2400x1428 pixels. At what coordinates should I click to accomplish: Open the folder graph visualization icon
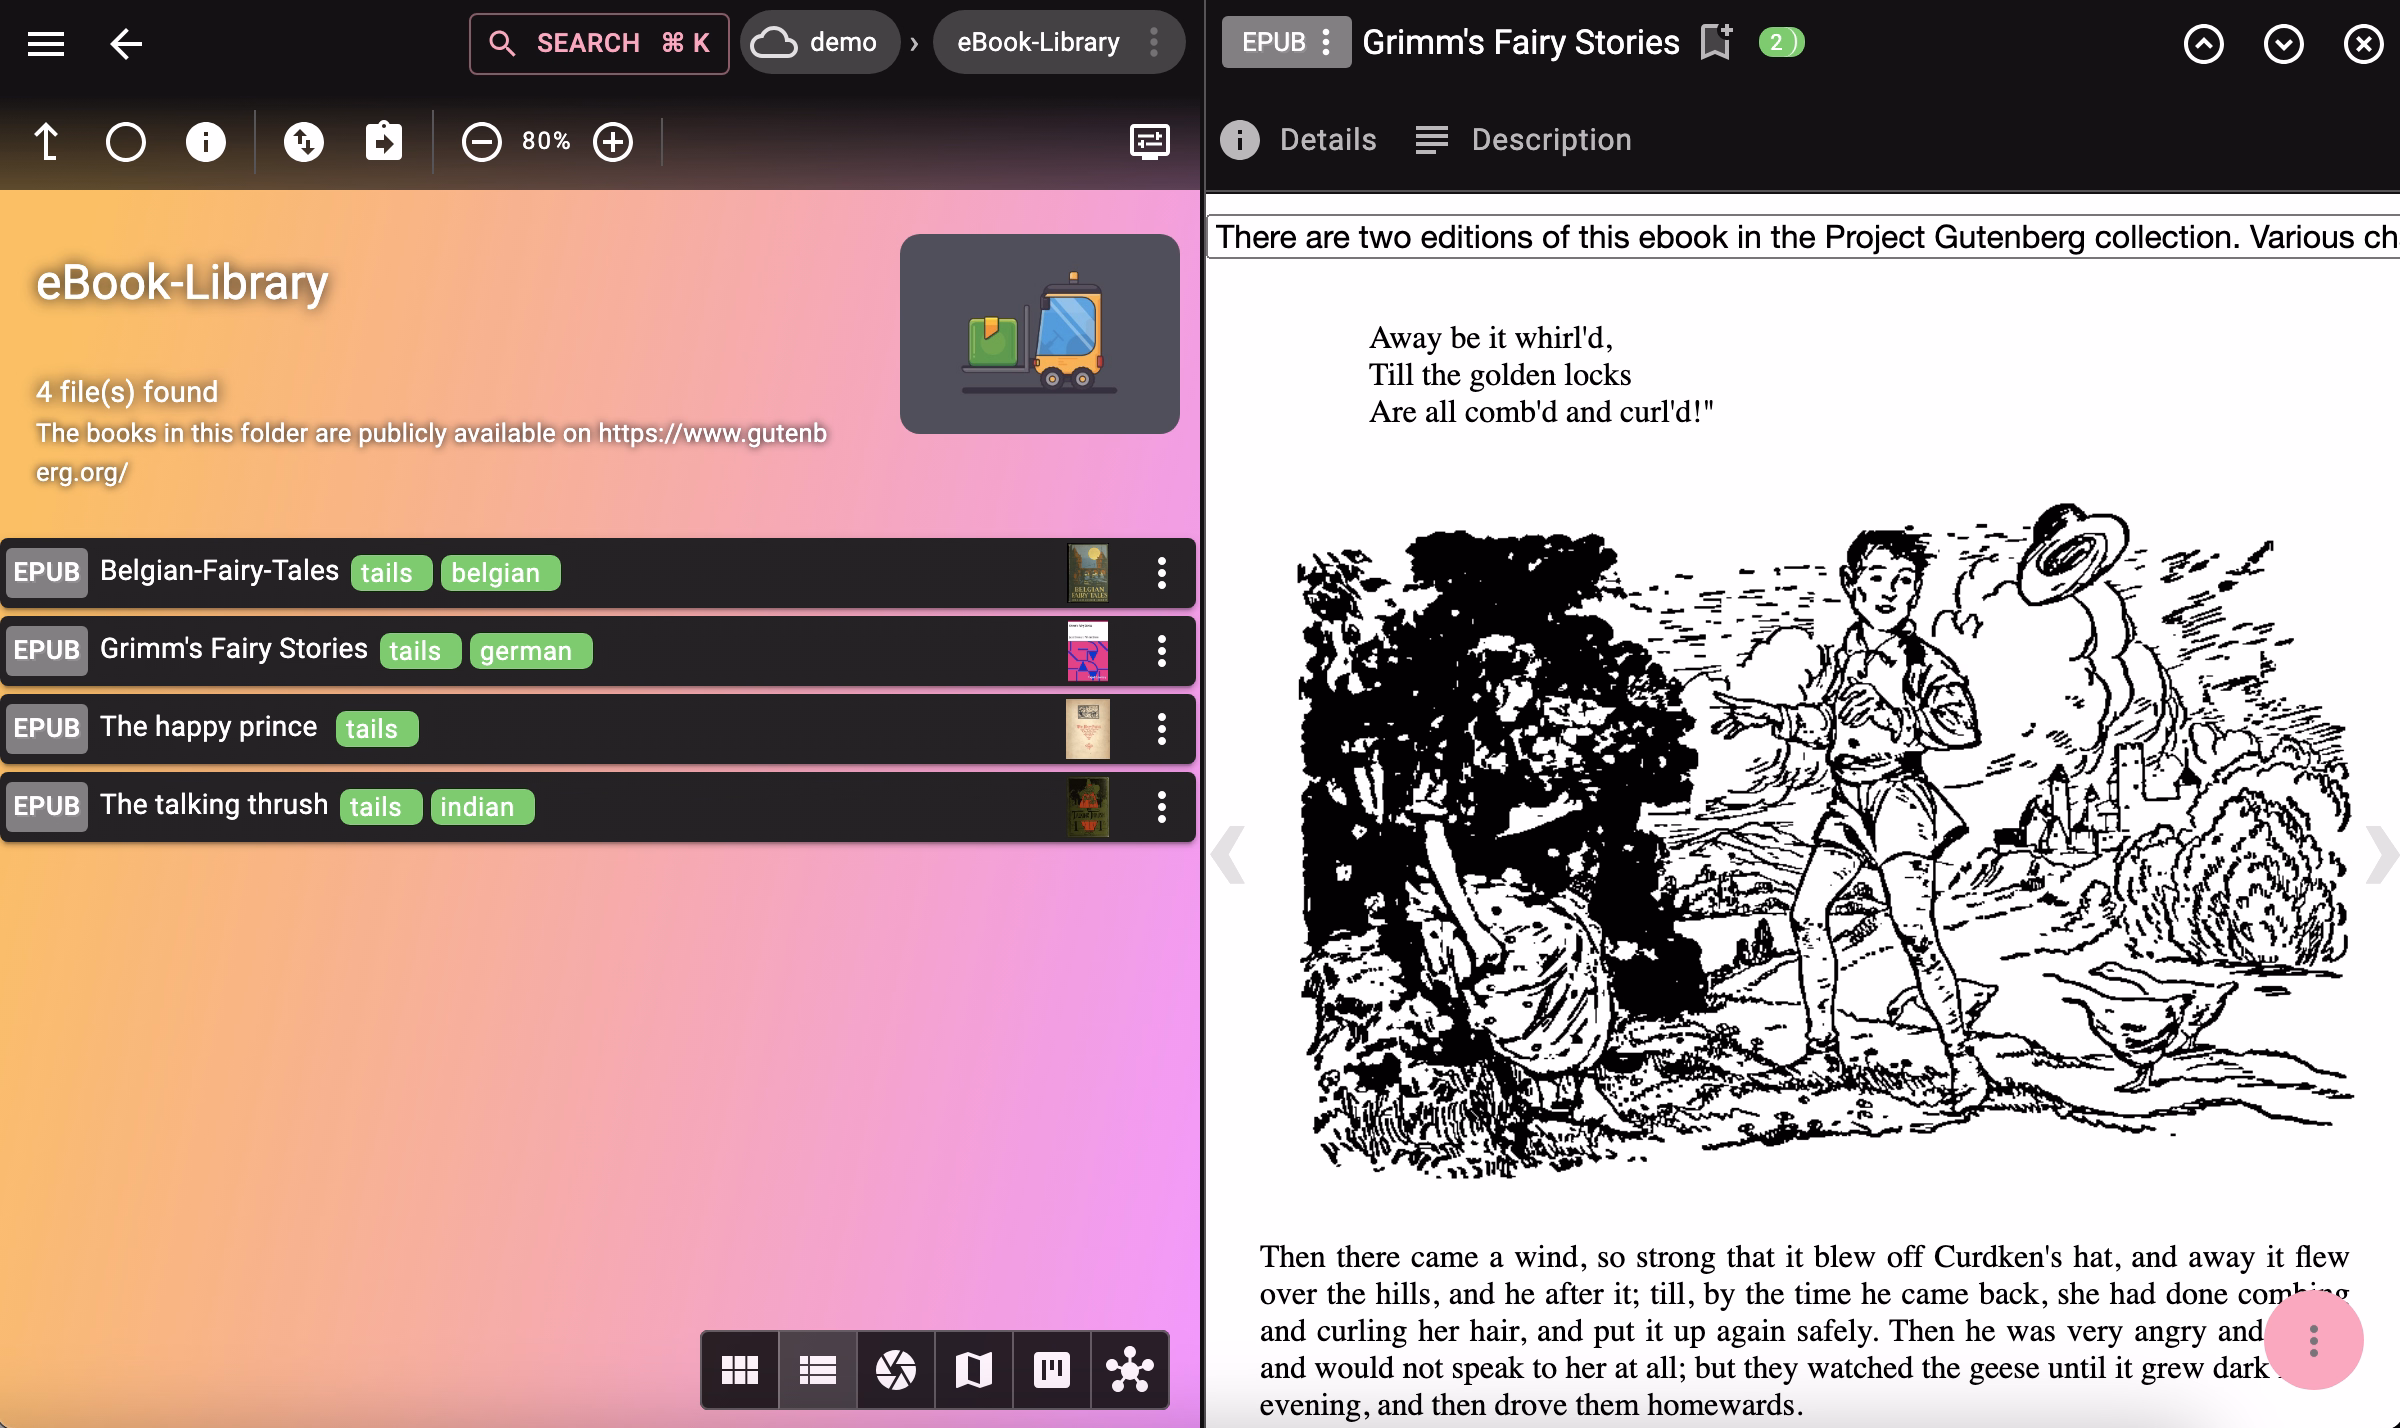[1130, 1370]
